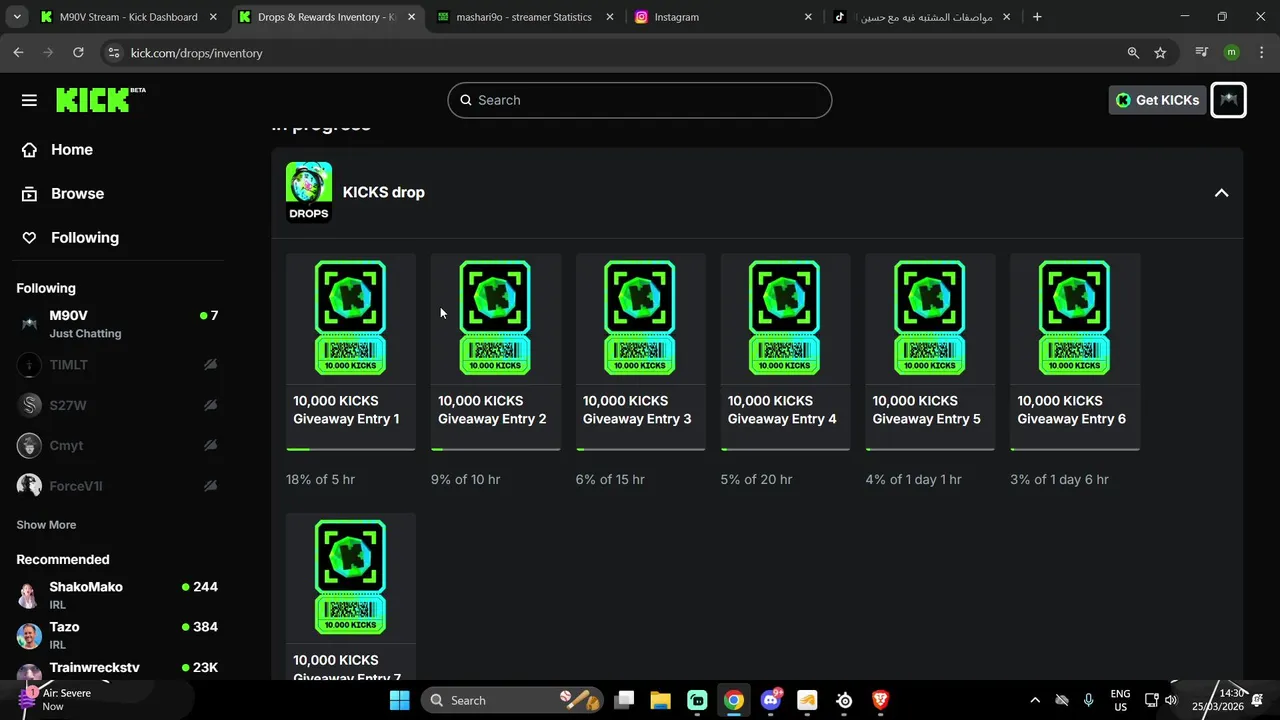Open Chrome profile button
Image resolution: width=1280 pixels, height=720 pixels.
[x=1232, y=53]
